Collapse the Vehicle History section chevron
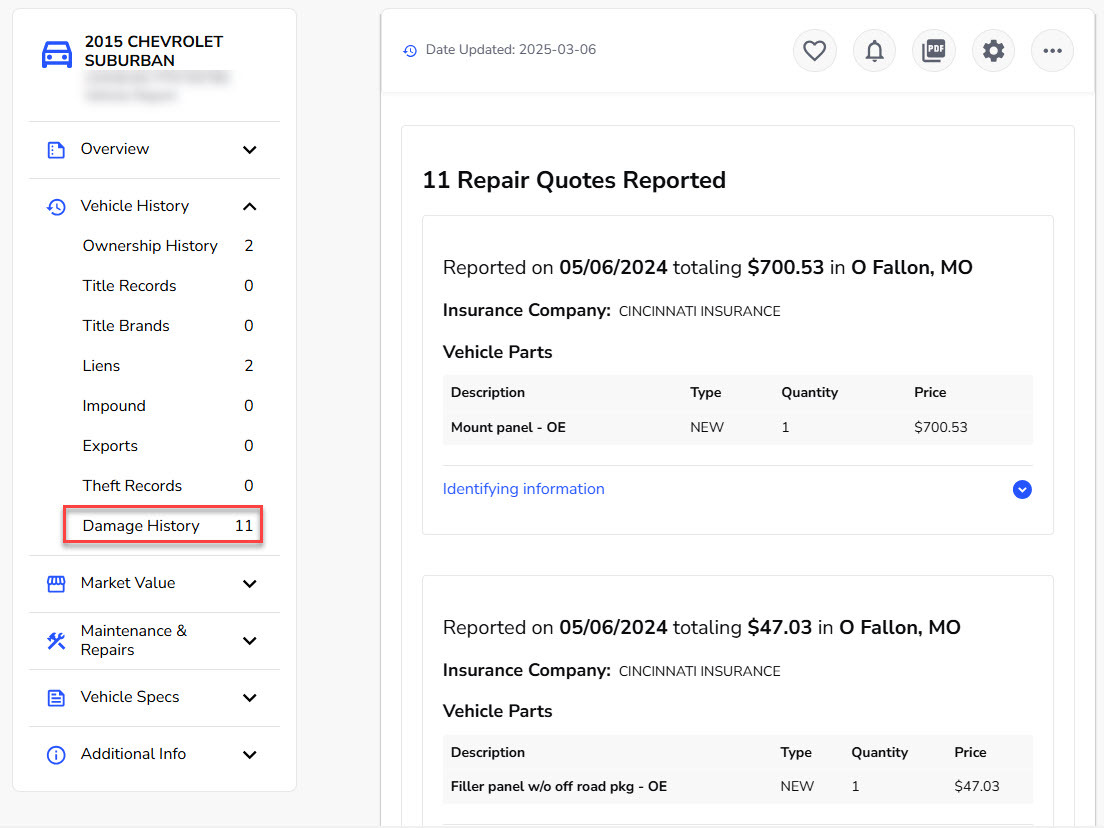 (249, 206)
